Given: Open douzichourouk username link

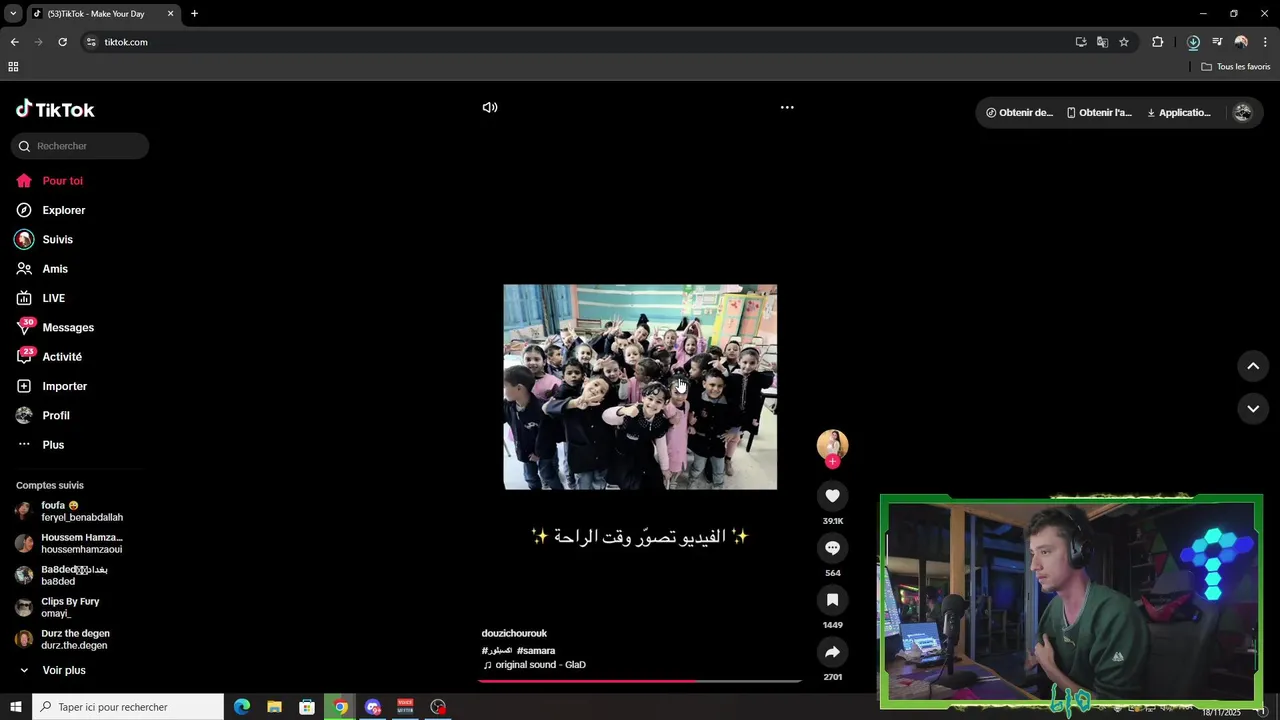Looking at the screenshot, I should 514,633.
